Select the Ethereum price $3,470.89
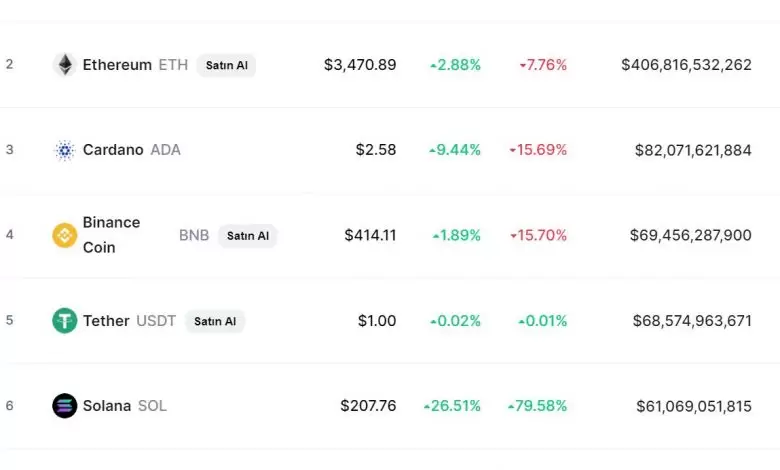Screen dimensions: 780x470 click(360, 65)
